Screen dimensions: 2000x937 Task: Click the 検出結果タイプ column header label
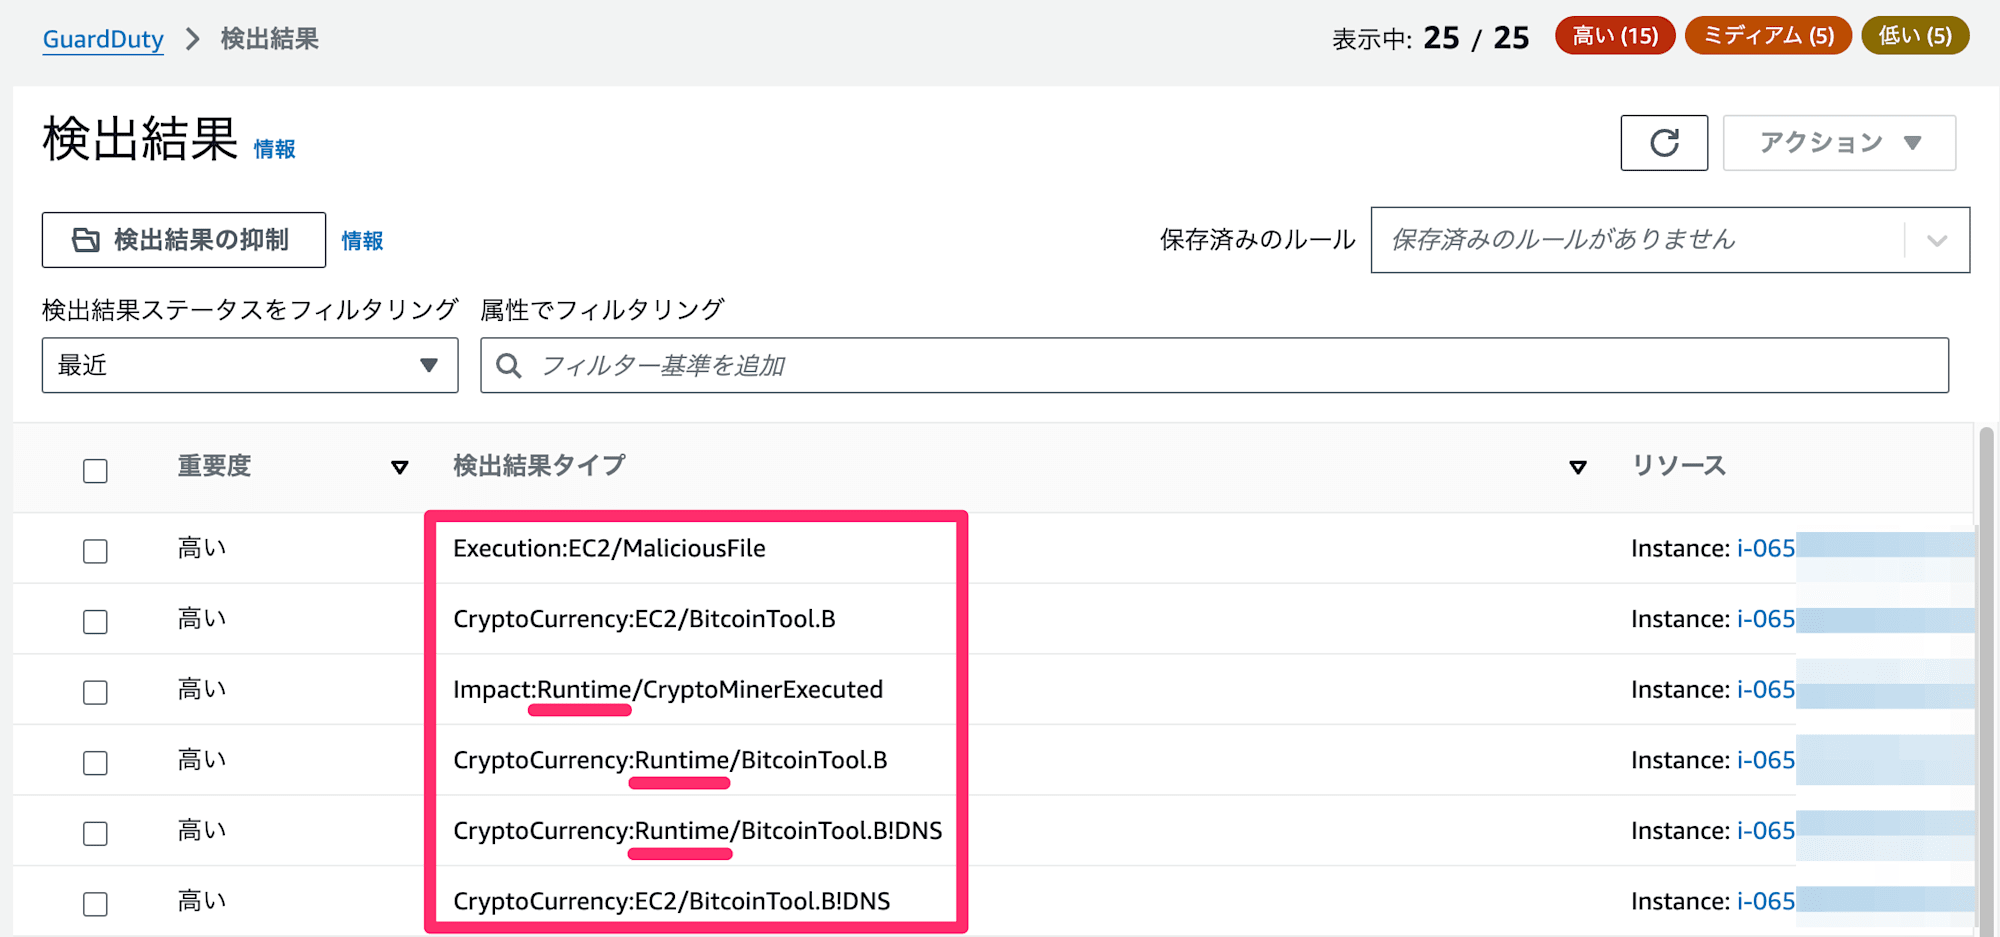tap(539, 466)
